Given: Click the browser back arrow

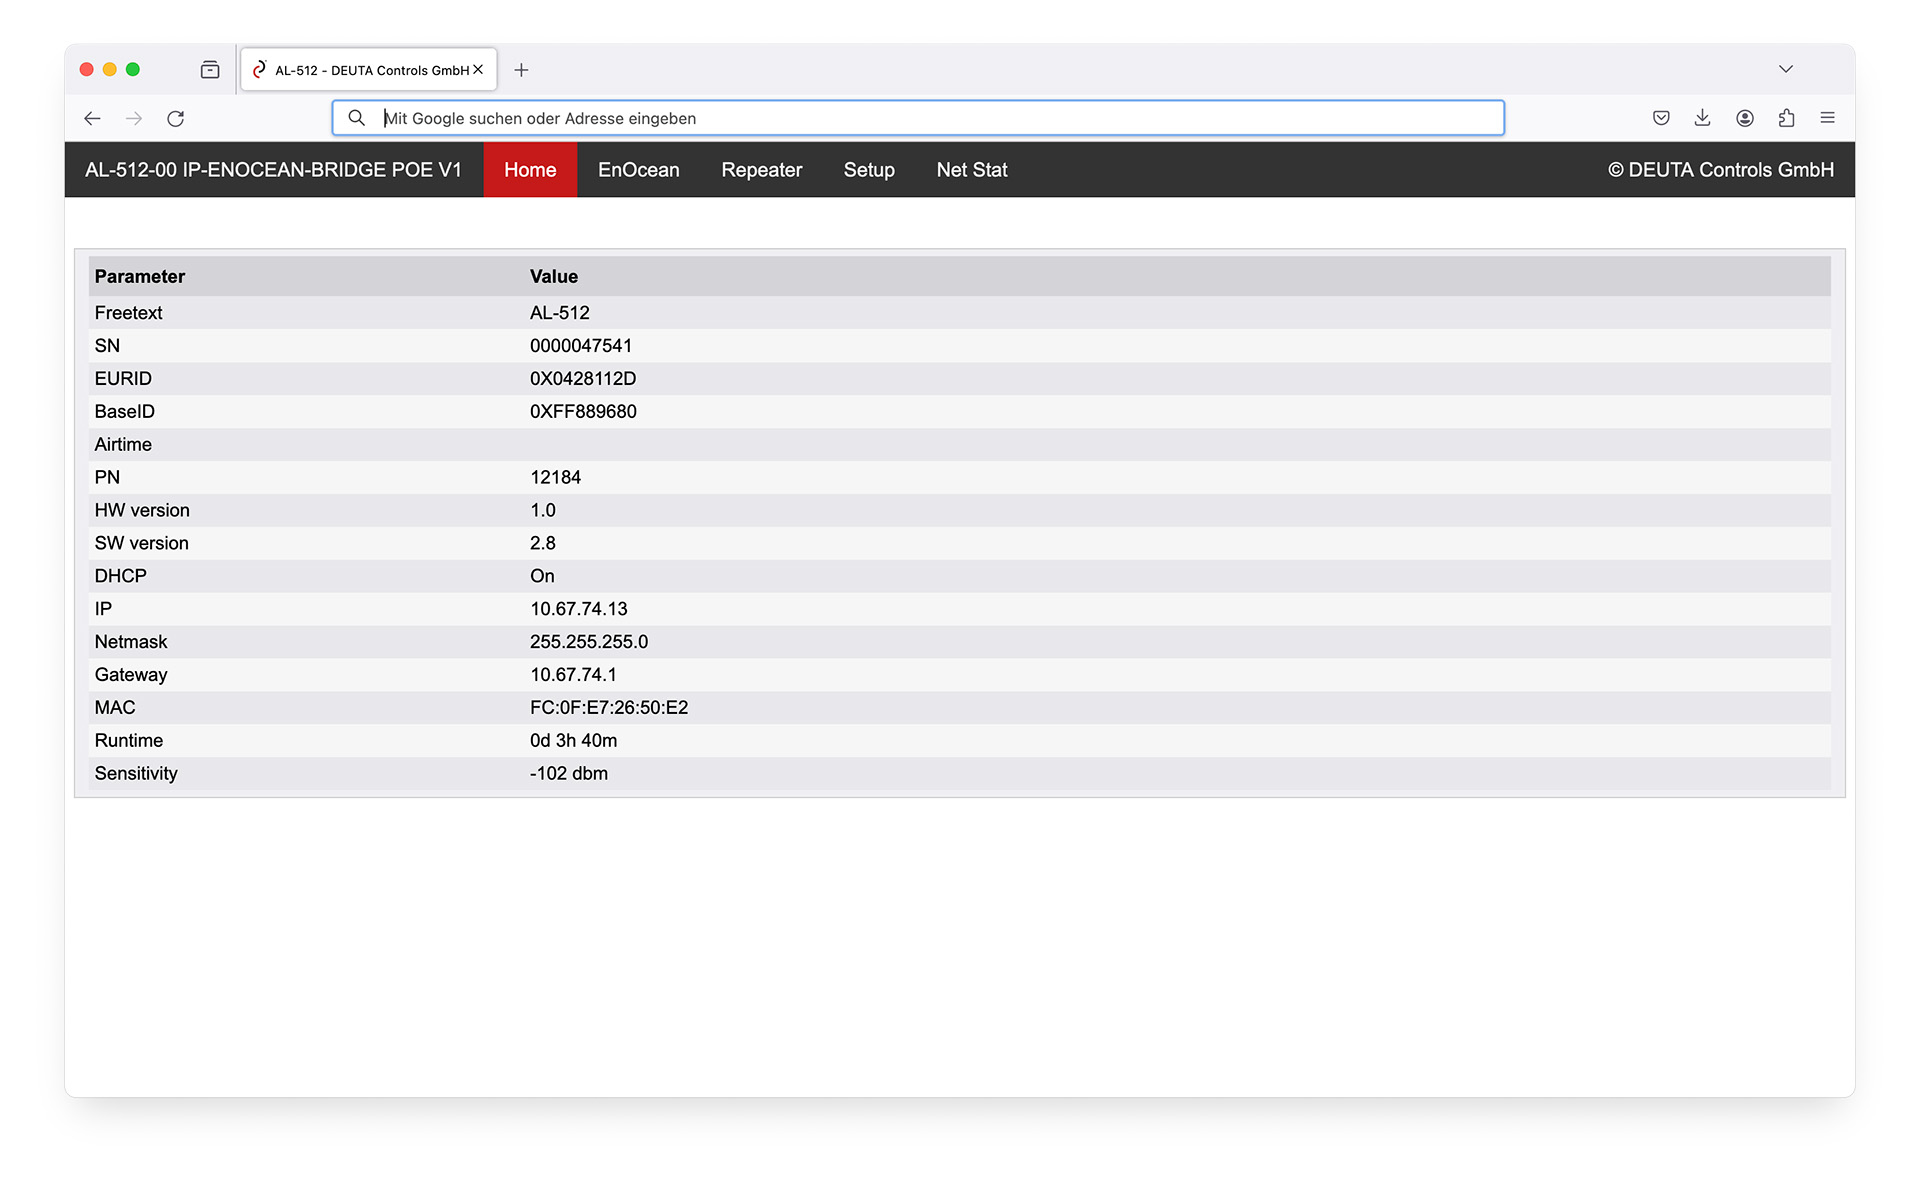Looking at the screenshot, I should pos(92,118).
